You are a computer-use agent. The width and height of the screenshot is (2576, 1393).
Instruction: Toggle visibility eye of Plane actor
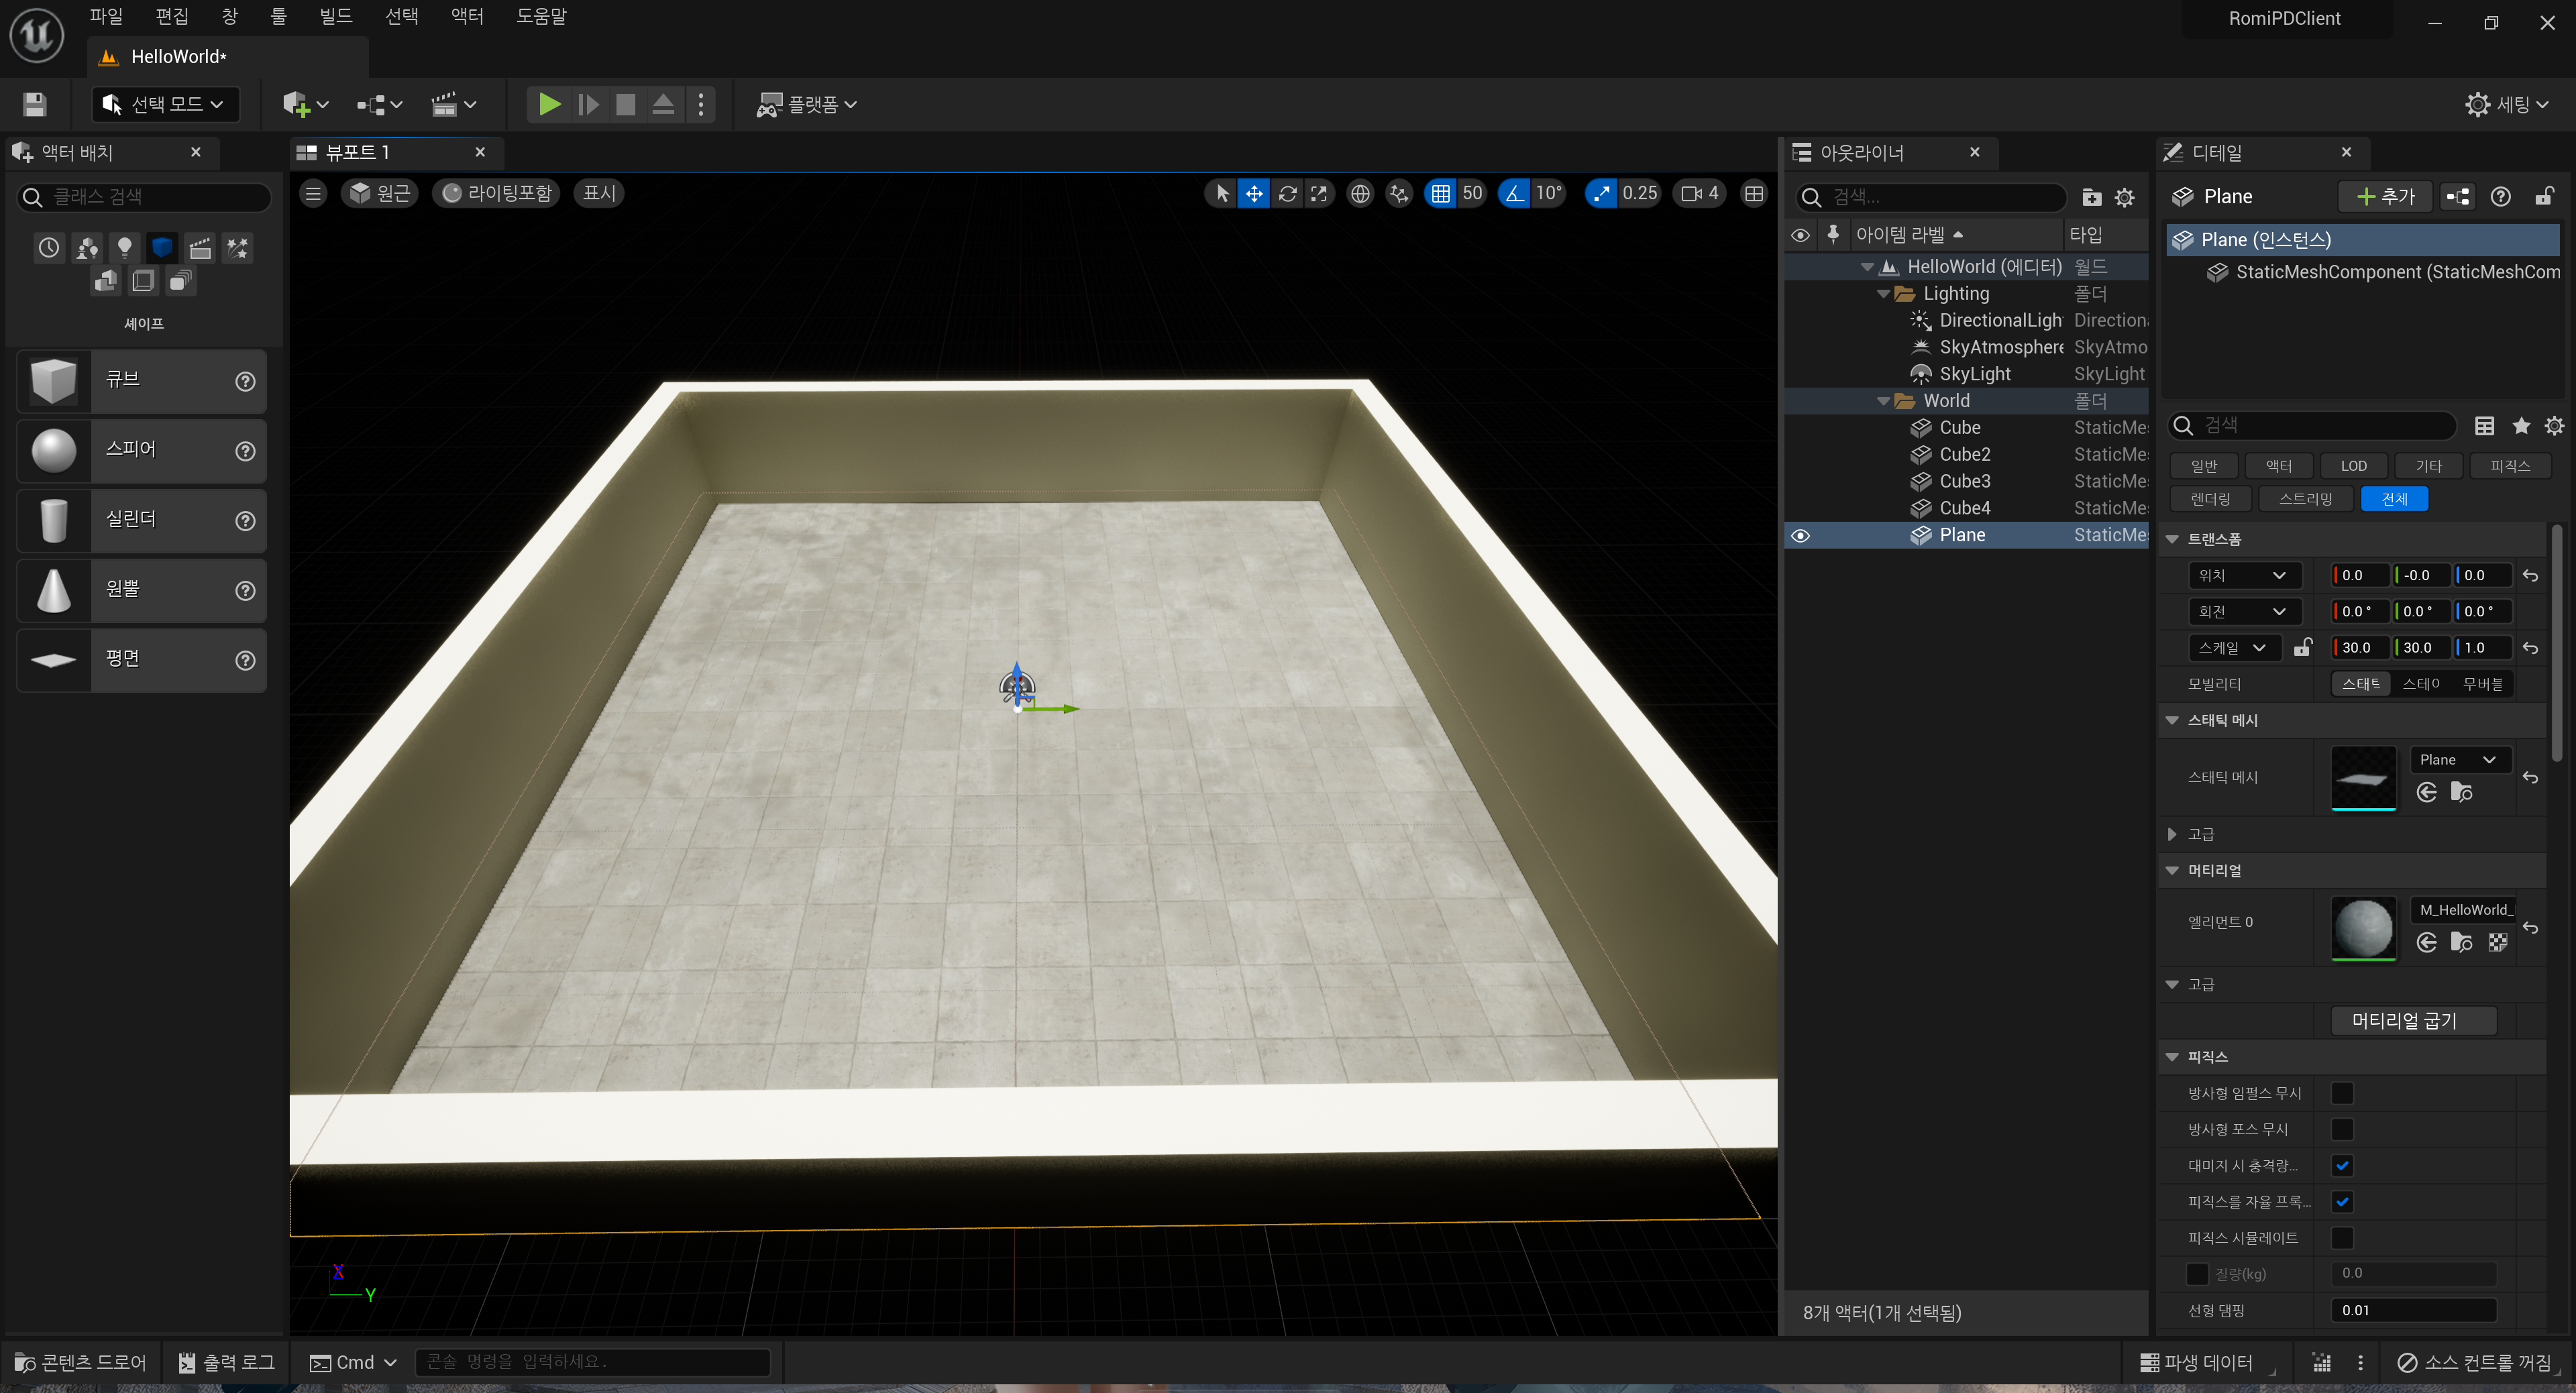(1800, 535)
